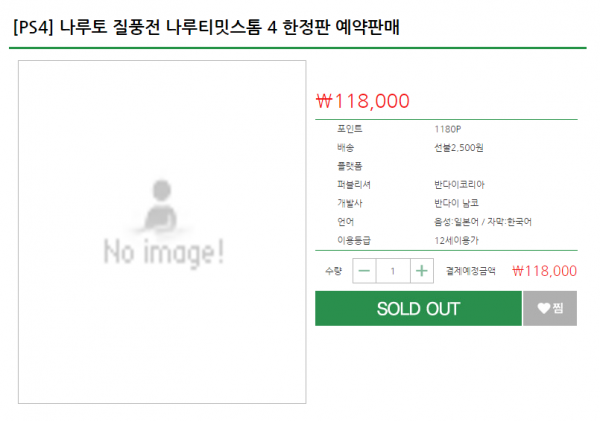
Task: Click the 수량 quantity label
Action: (x=333, y=271)
